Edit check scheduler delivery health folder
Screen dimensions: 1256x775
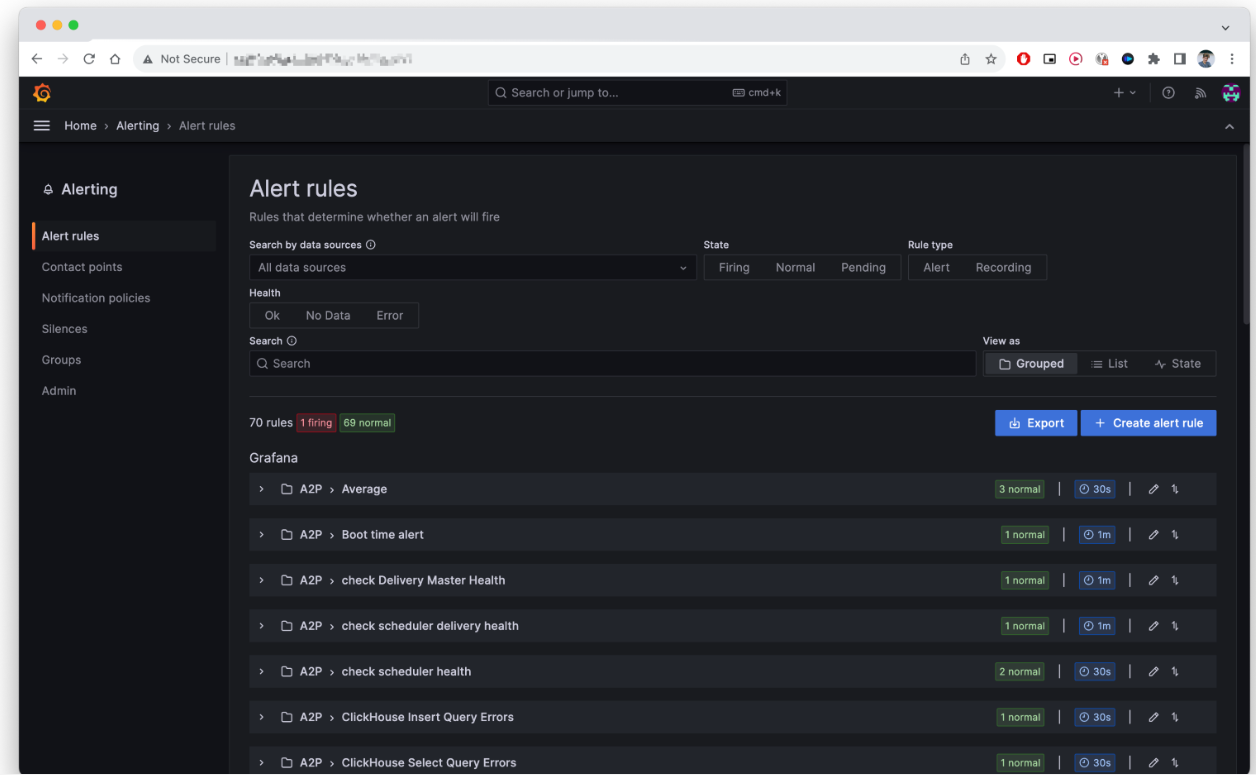pyautogui.click(x=1153, y=626)
